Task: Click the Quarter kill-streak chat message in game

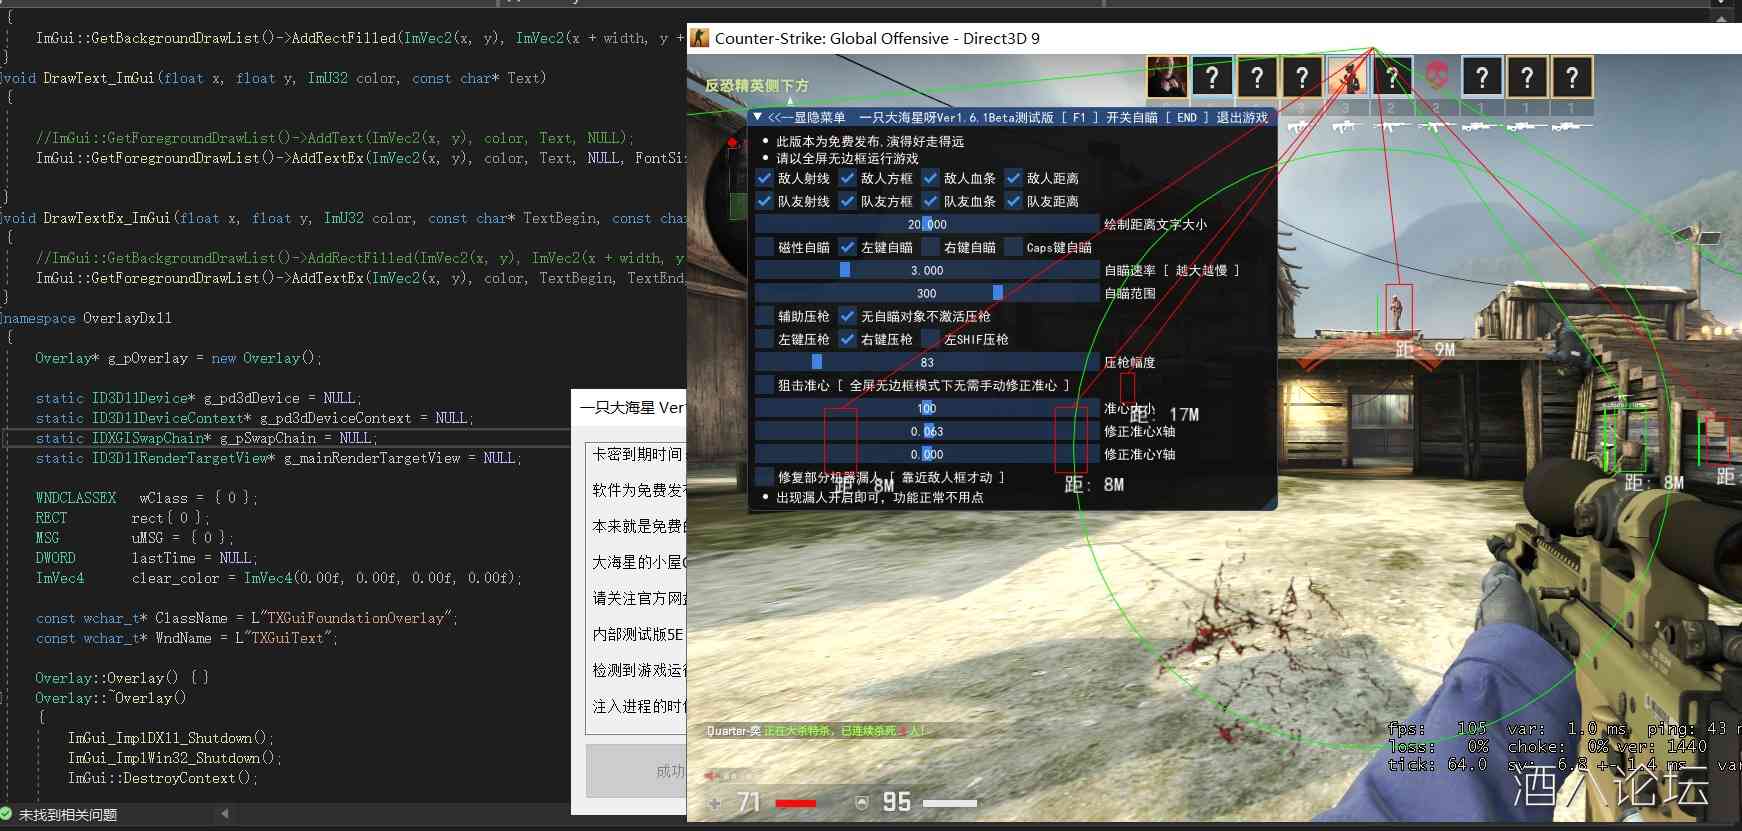Action: tap(817, 731)
